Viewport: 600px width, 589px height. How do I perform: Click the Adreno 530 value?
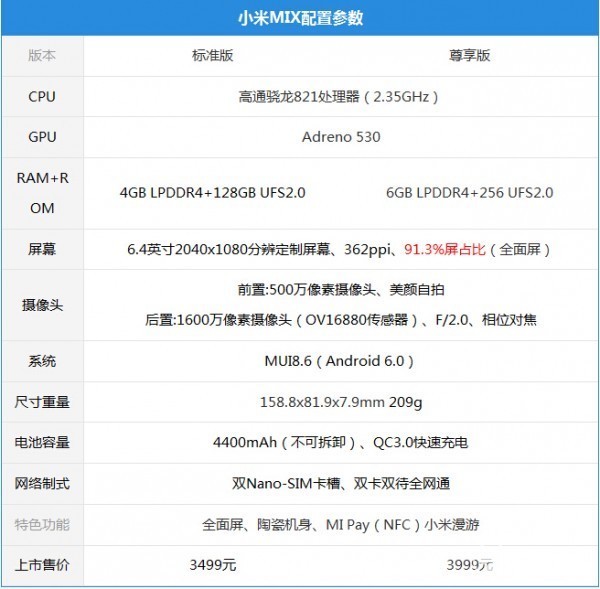341,137
